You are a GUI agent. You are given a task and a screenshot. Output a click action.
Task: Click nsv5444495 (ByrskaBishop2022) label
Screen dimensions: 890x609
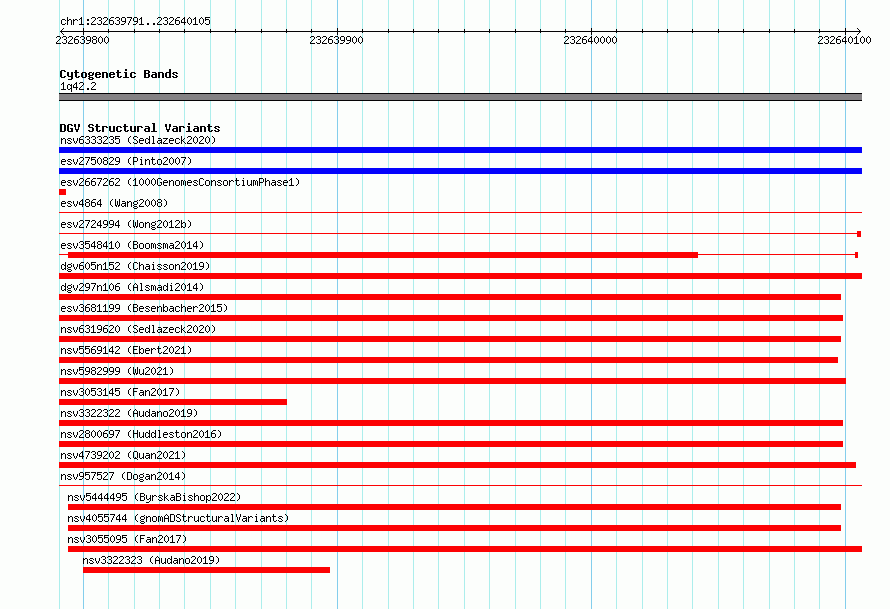click(154, 497)
